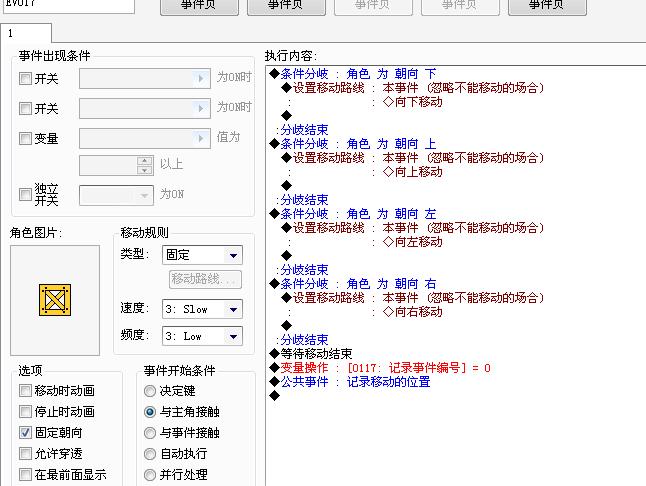Select the 分歧结束 line after ◇向下移动 branch
The width and height of the screenshot is (646, 486).
pos(302,130)
